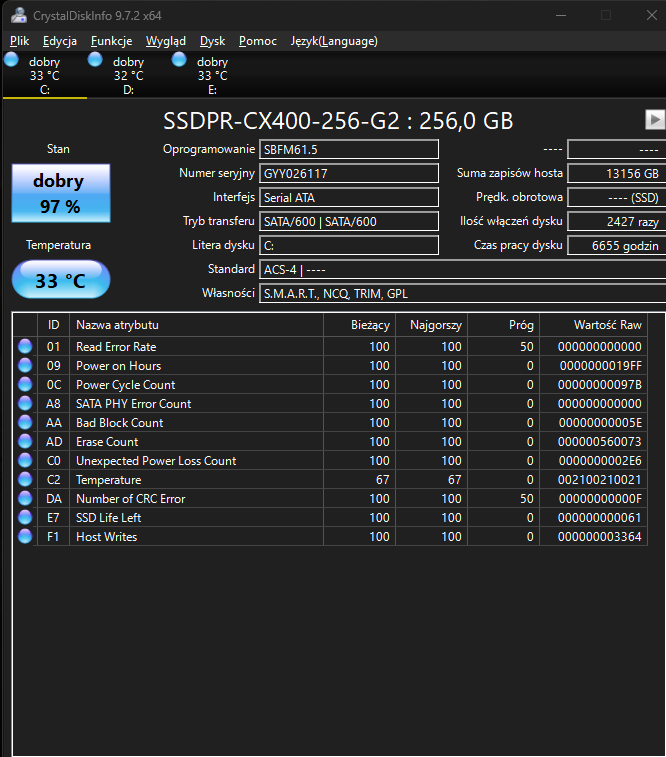Click the serial number field GYY026117
The image size is (666, 757).
(348, 173)
